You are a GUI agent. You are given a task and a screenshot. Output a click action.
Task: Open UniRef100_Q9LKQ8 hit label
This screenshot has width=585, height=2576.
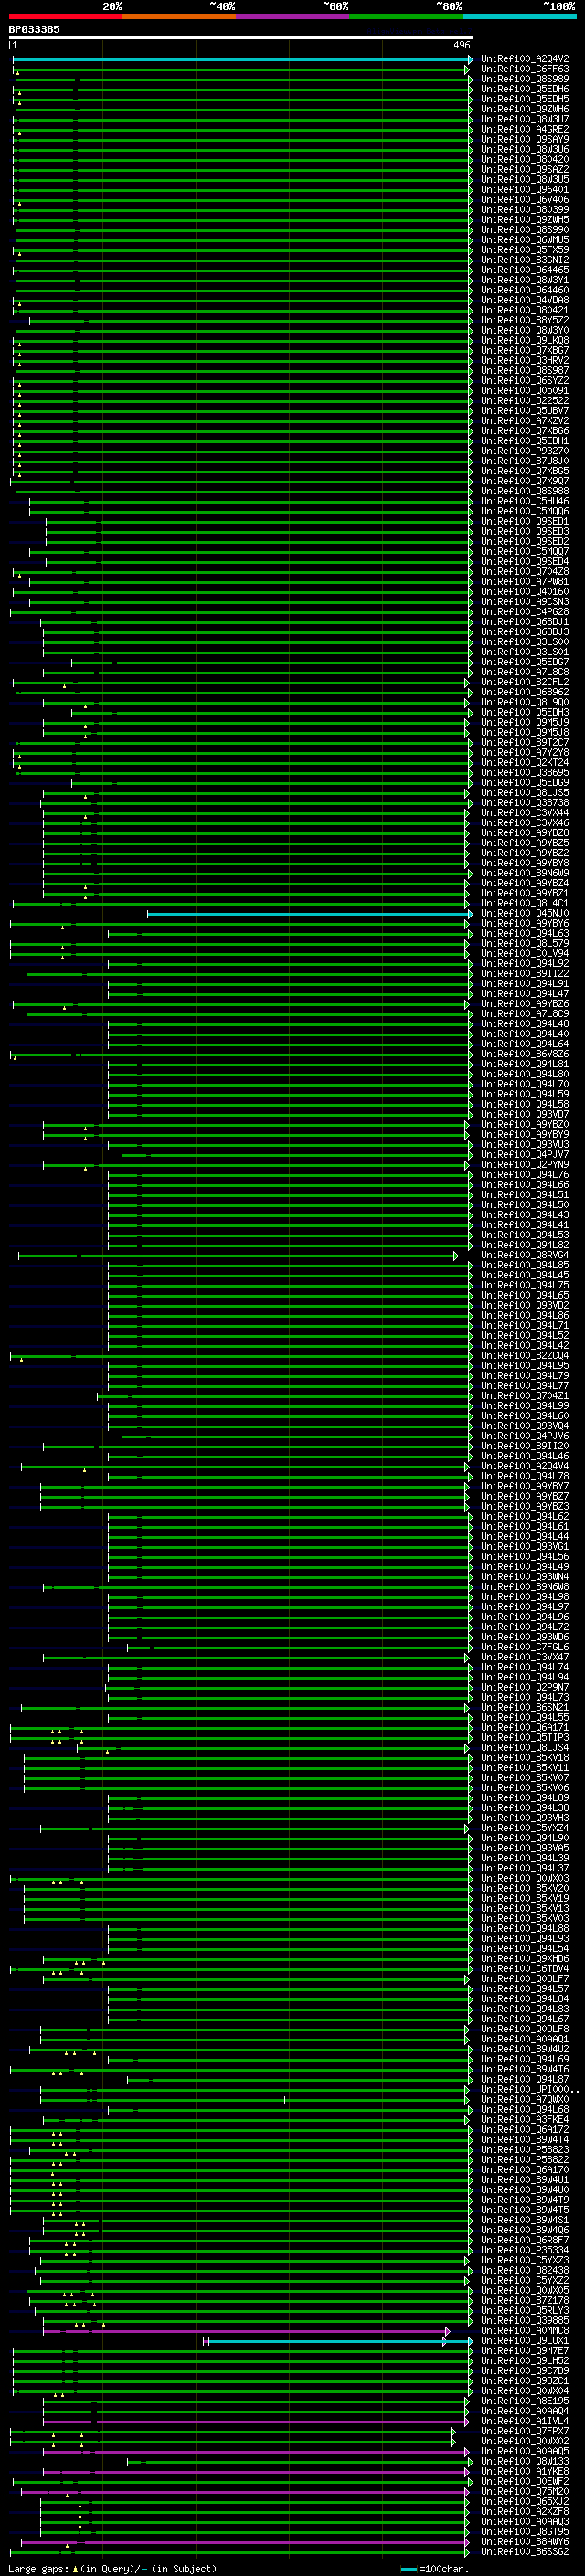(x=525, y=340)
